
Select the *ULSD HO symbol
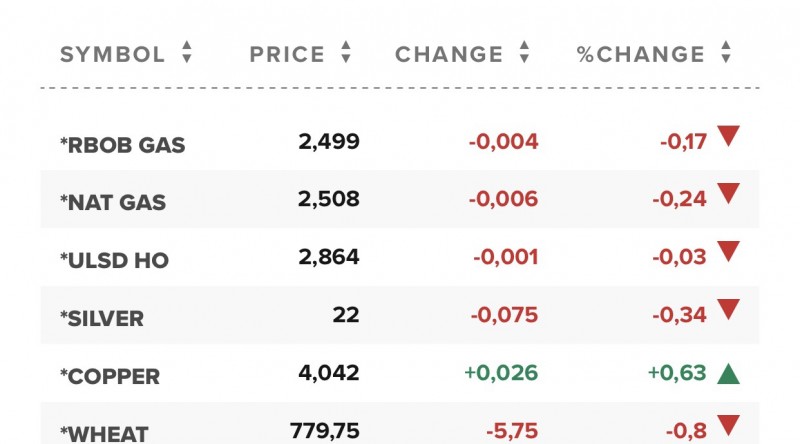pyautogui.click(x=114, y=261)
